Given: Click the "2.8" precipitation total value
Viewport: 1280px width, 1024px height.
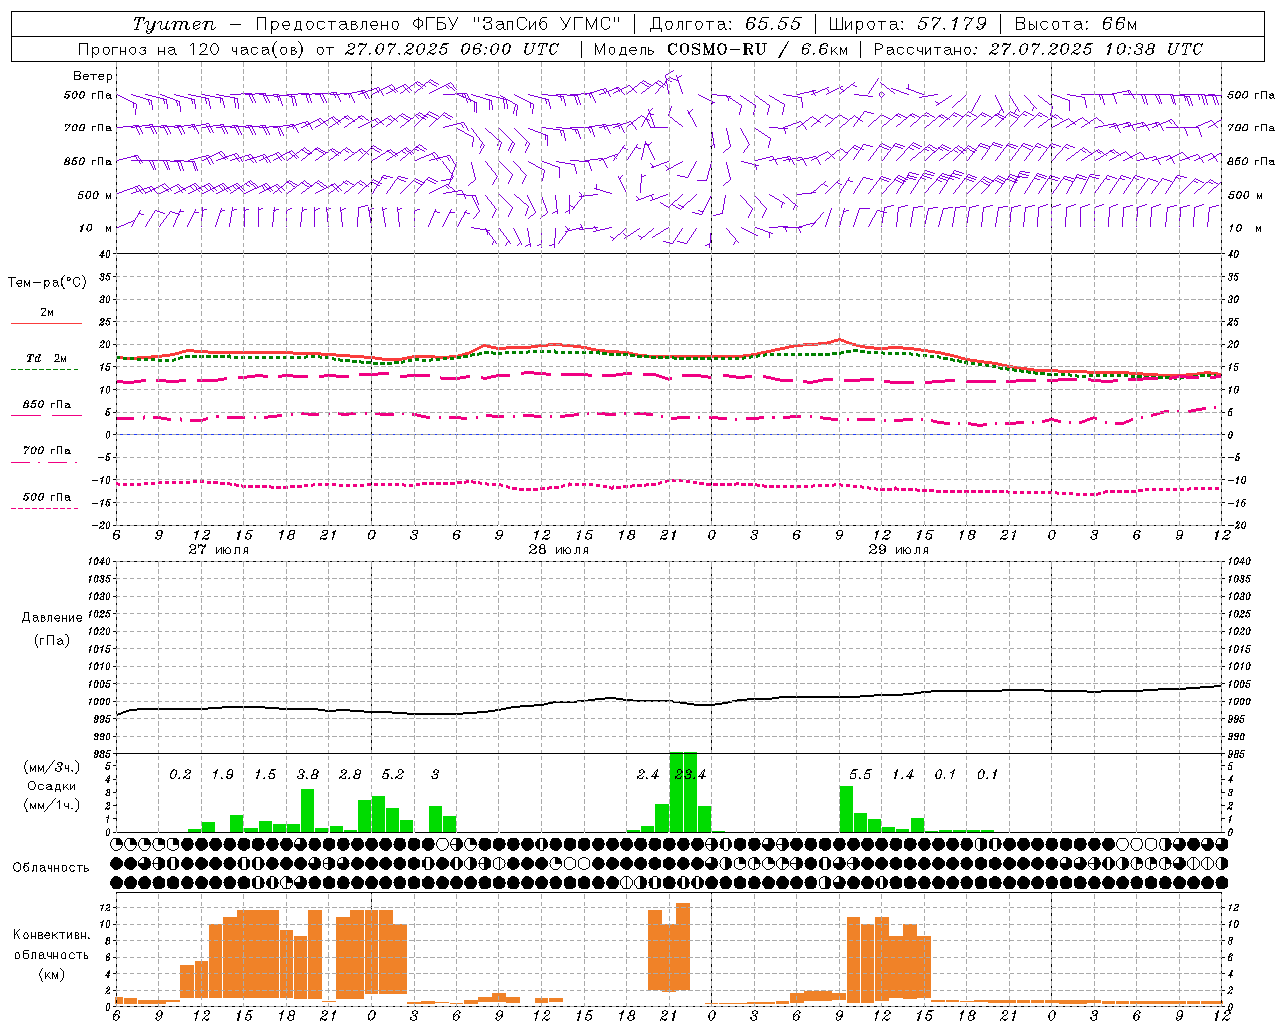Looking at the screenshot, I should point(350,775).
